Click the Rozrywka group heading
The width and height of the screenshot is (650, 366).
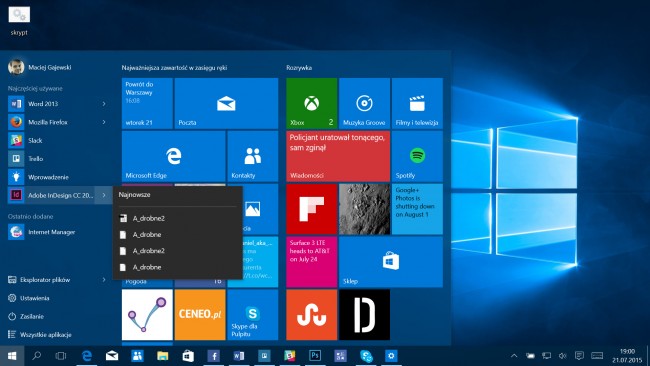coord(299,68)
